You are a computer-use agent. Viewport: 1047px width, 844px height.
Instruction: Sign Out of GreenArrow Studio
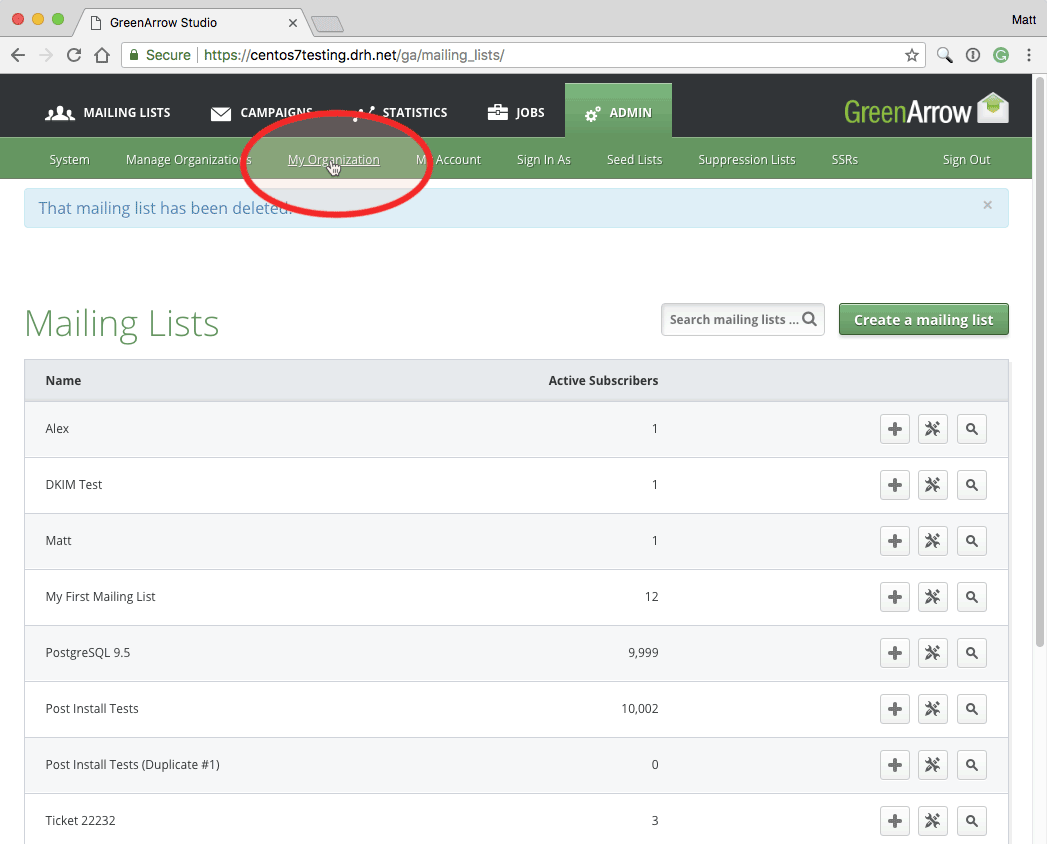[966, 160]
